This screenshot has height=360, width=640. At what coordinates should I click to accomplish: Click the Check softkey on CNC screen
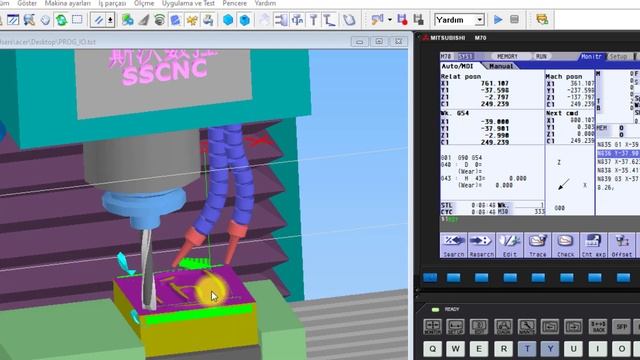coord(565,246)
